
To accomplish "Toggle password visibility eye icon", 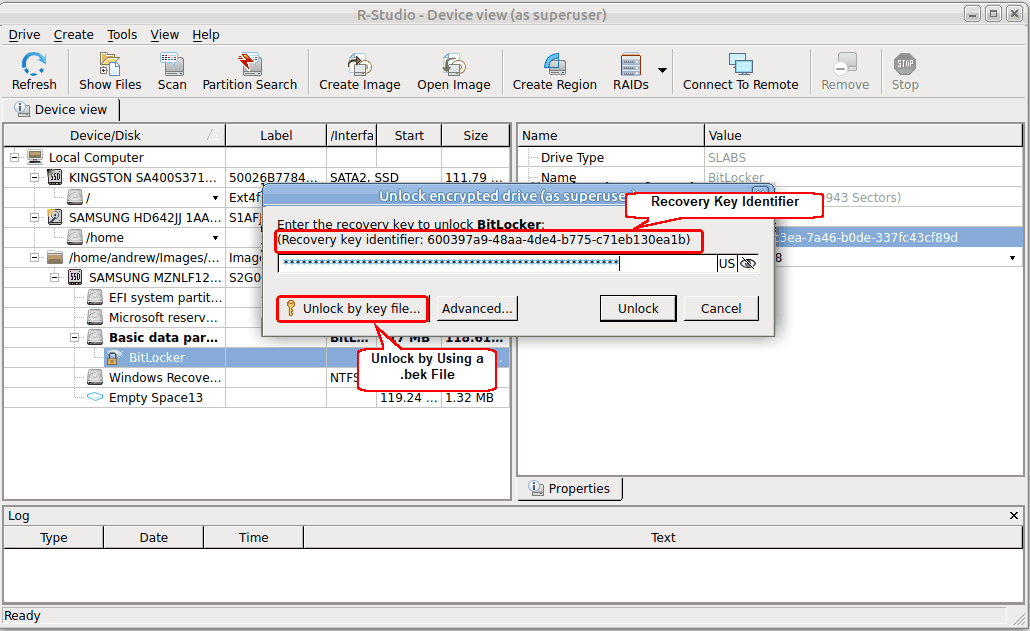I will tap(748, 264).
